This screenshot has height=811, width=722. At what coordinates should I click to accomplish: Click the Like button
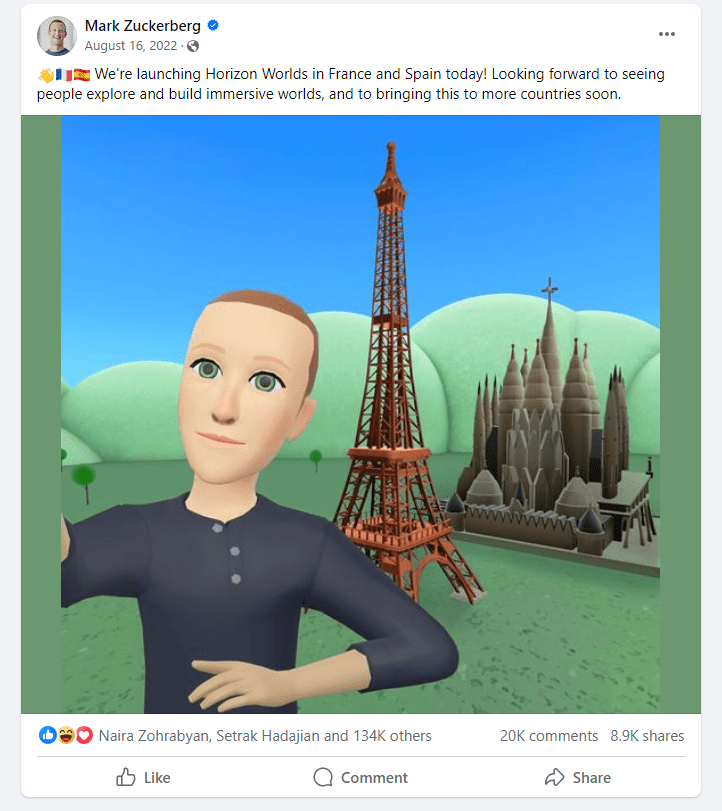tap(143, 777)
